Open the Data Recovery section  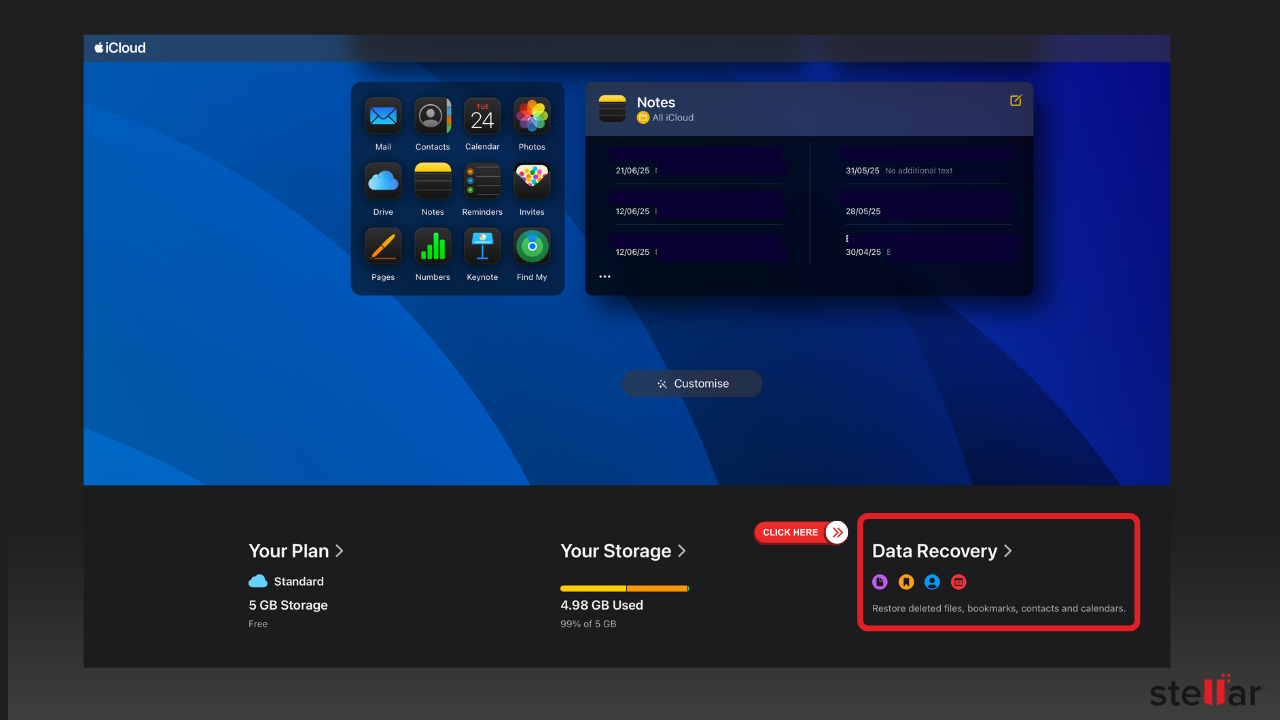[942, 551]
